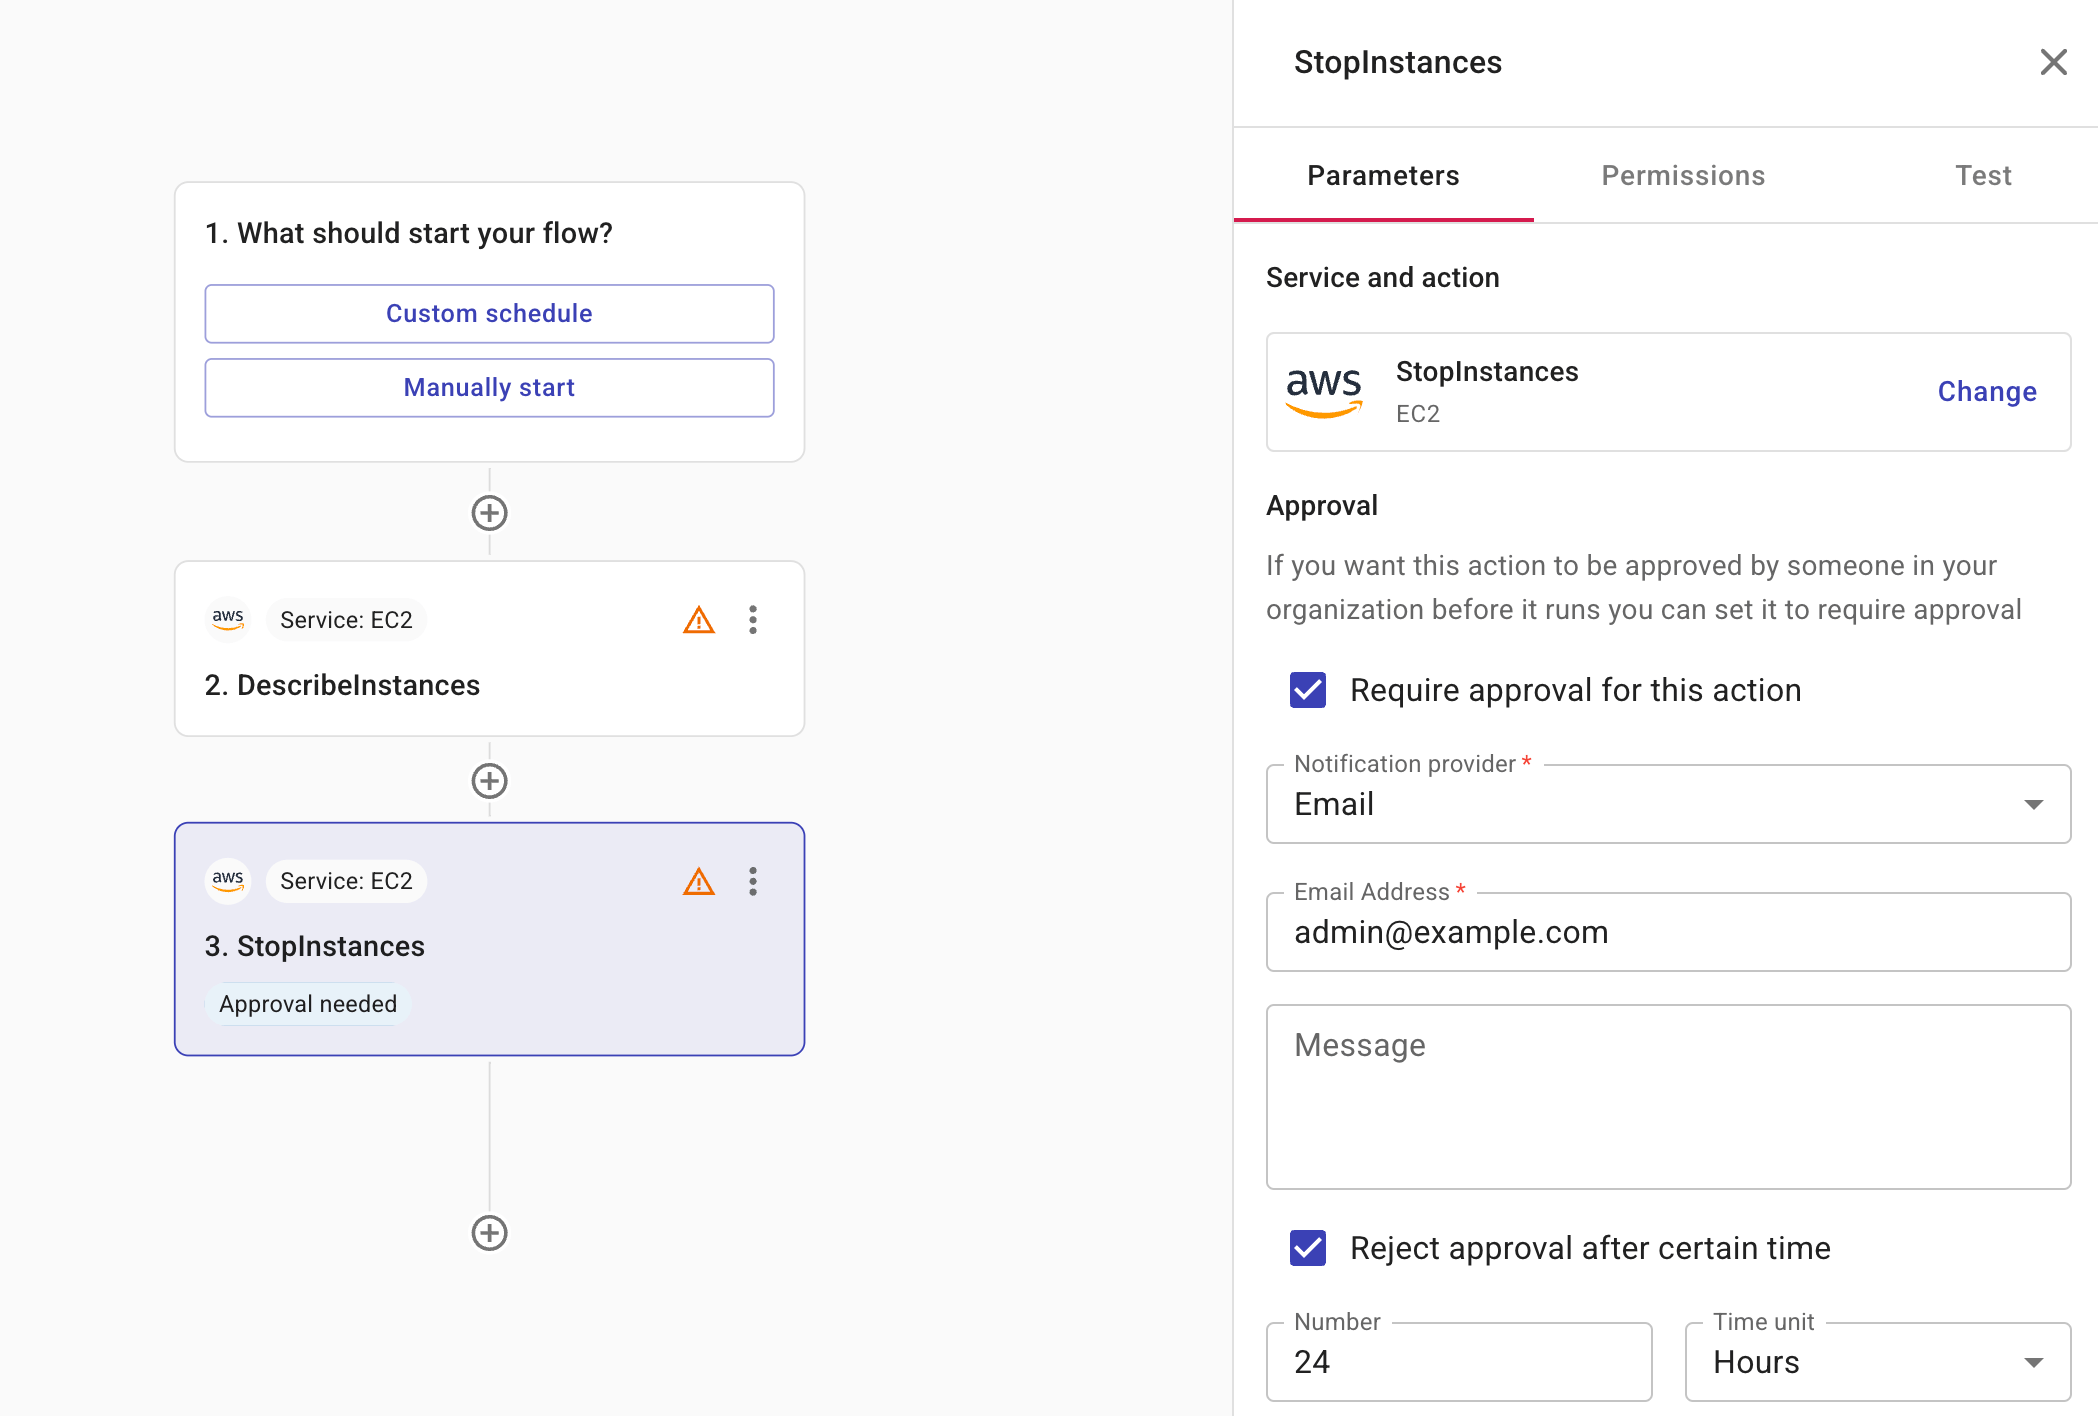Close the StopInstances side panel
The height and width of the screenshot is (1416, 2098).
[2053, 62]
